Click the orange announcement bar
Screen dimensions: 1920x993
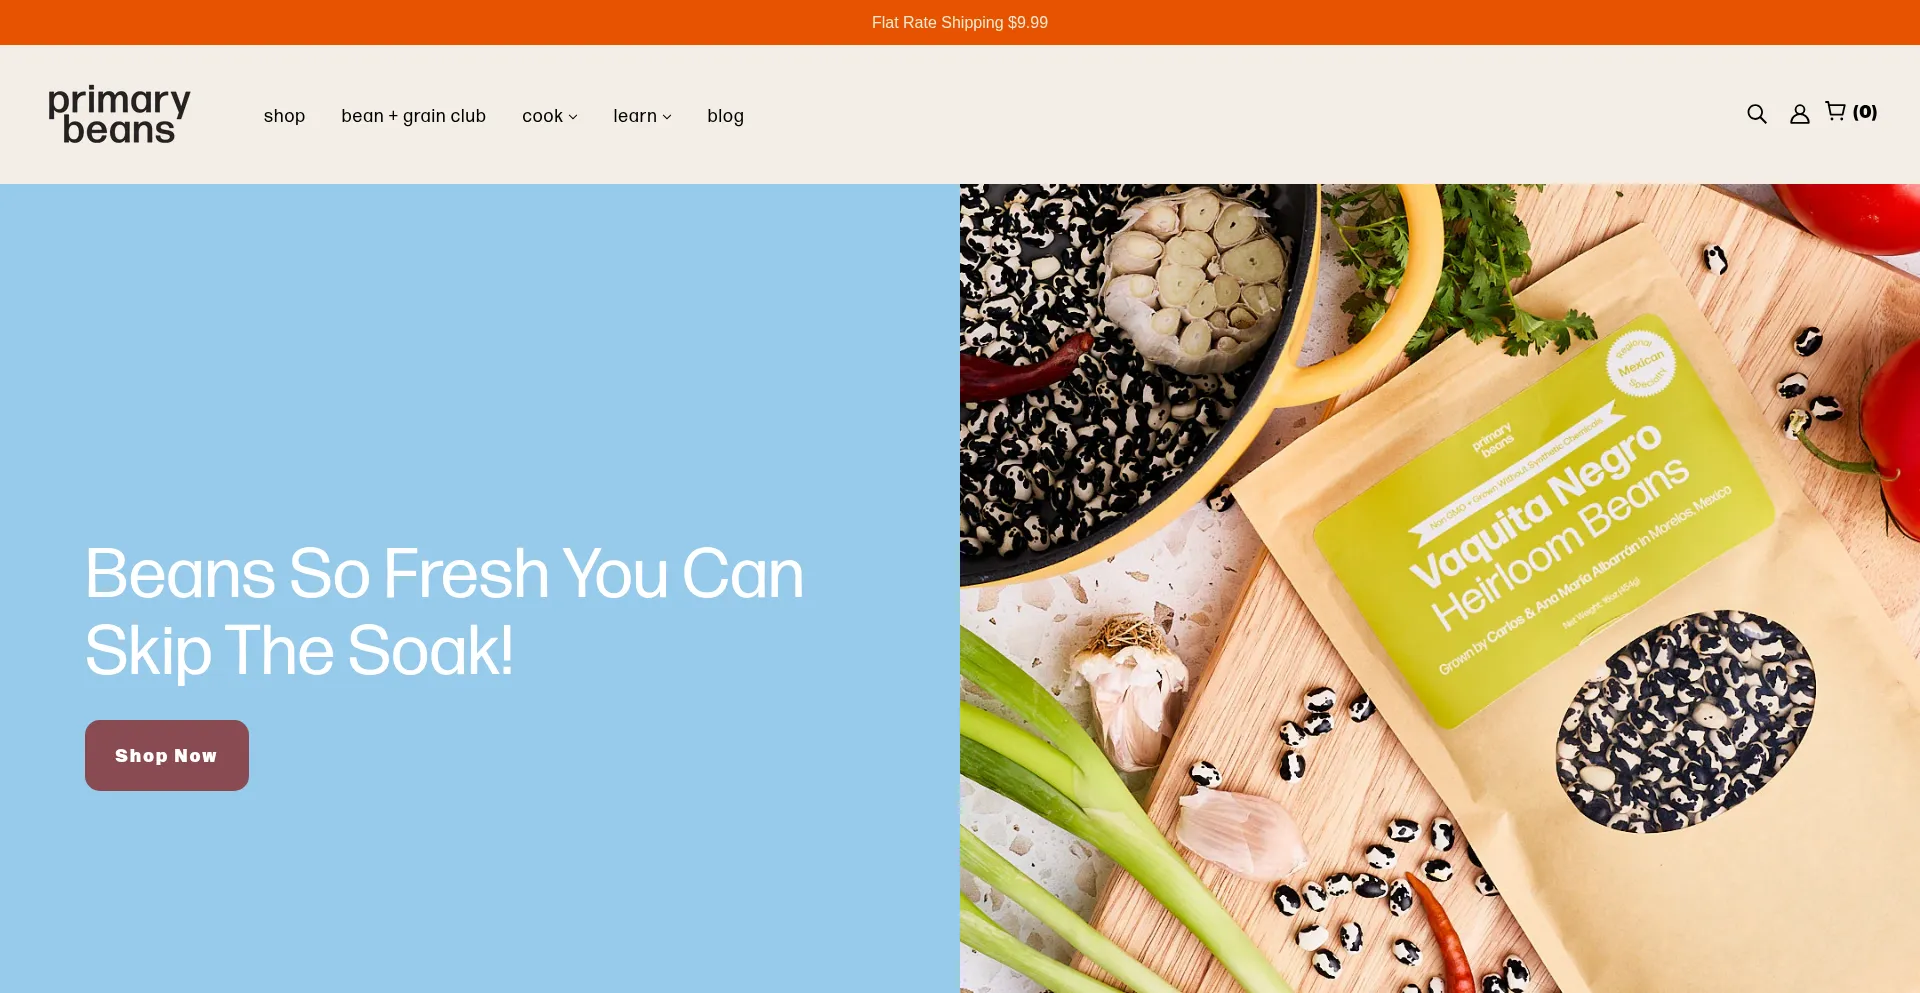click(960, 22)
